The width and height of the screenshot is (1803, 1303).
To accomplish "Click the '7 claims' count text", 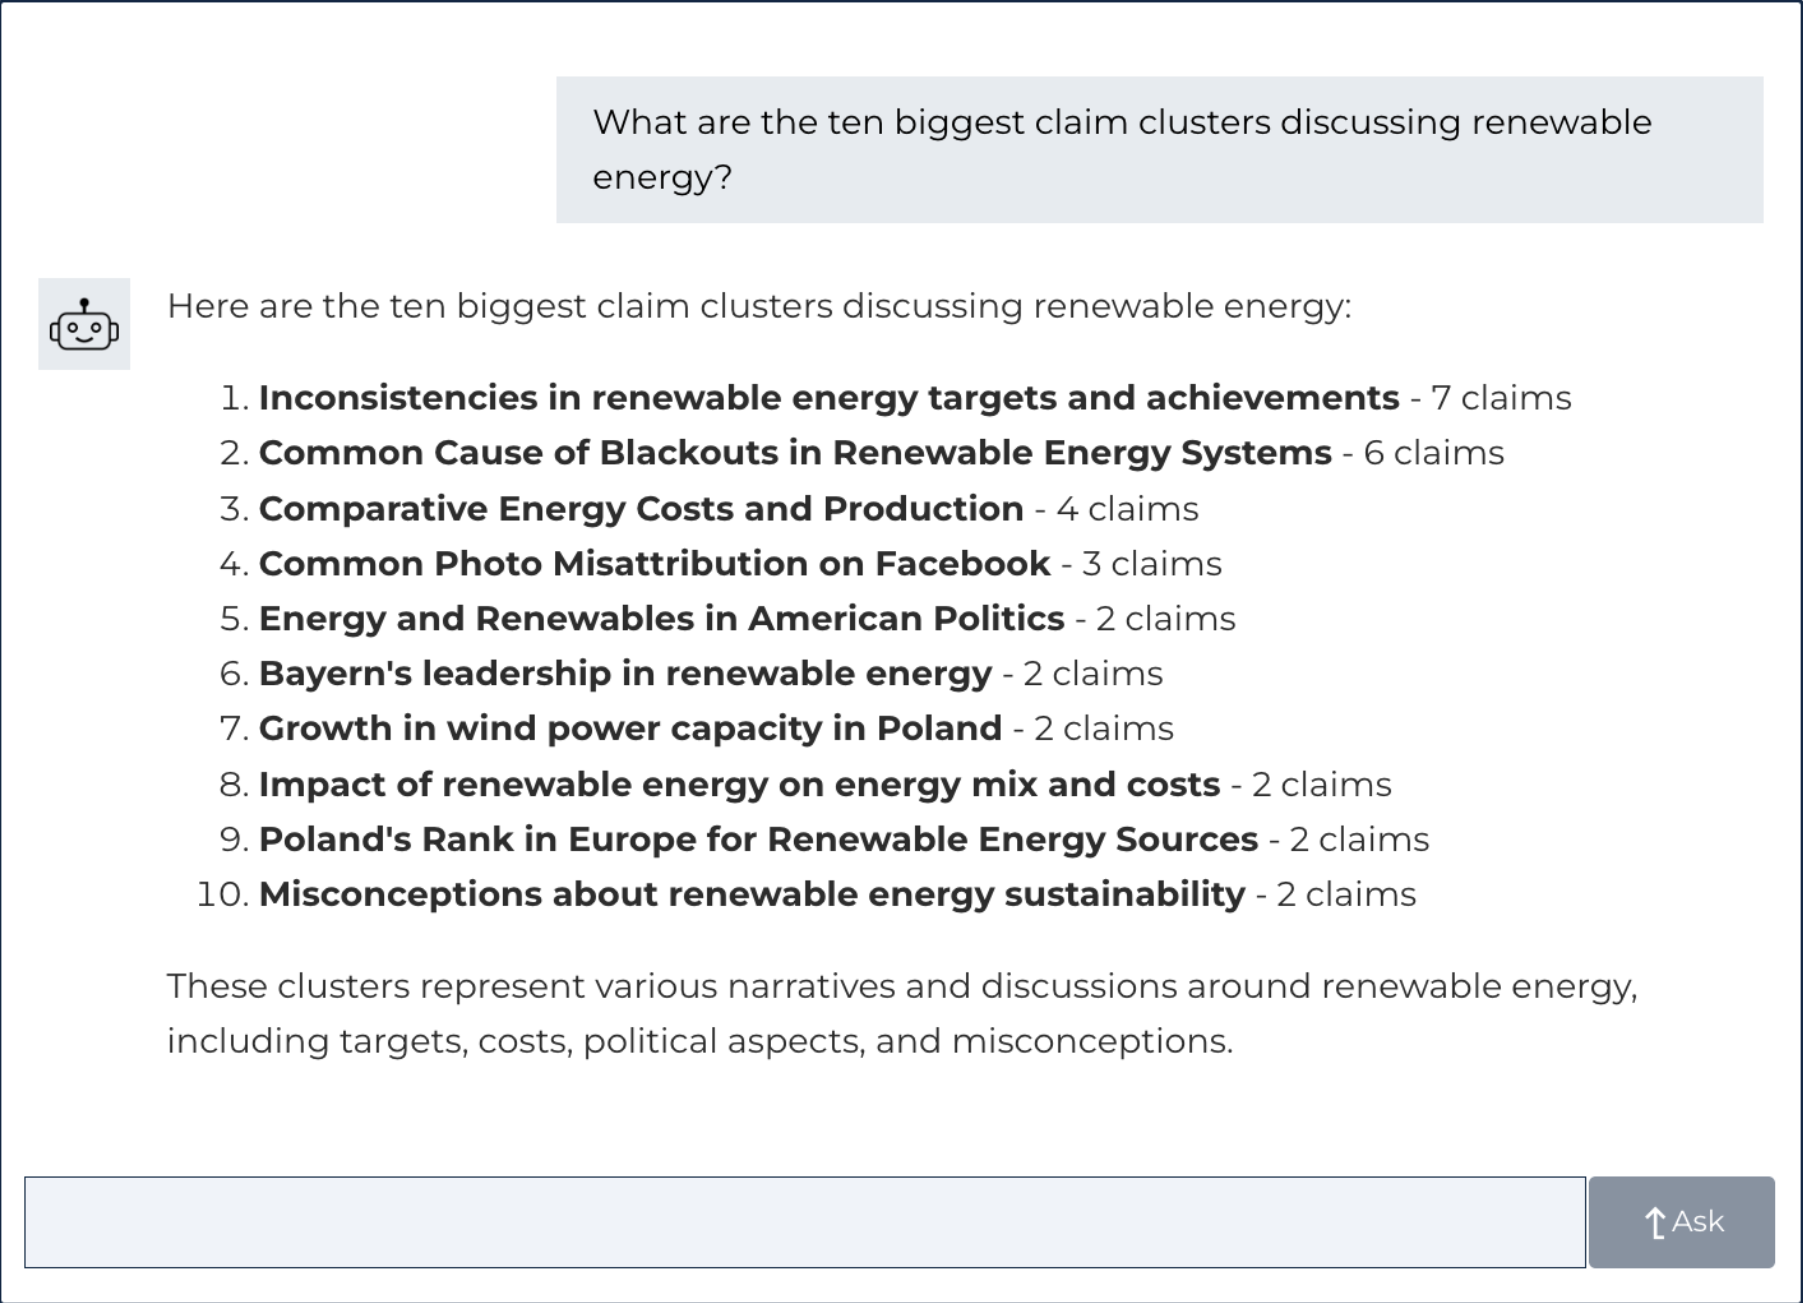I will point(1501,398).
